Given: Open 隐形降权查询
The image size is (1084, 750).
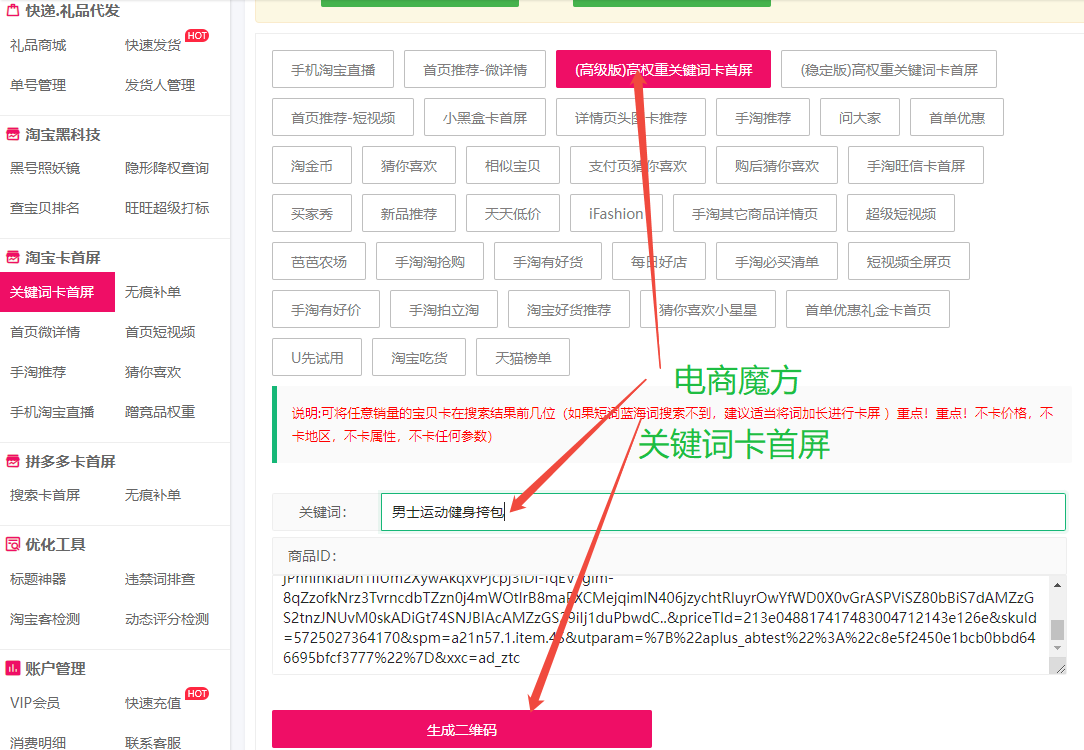Looking at the screenshot, I should click(x=167, y=168).
